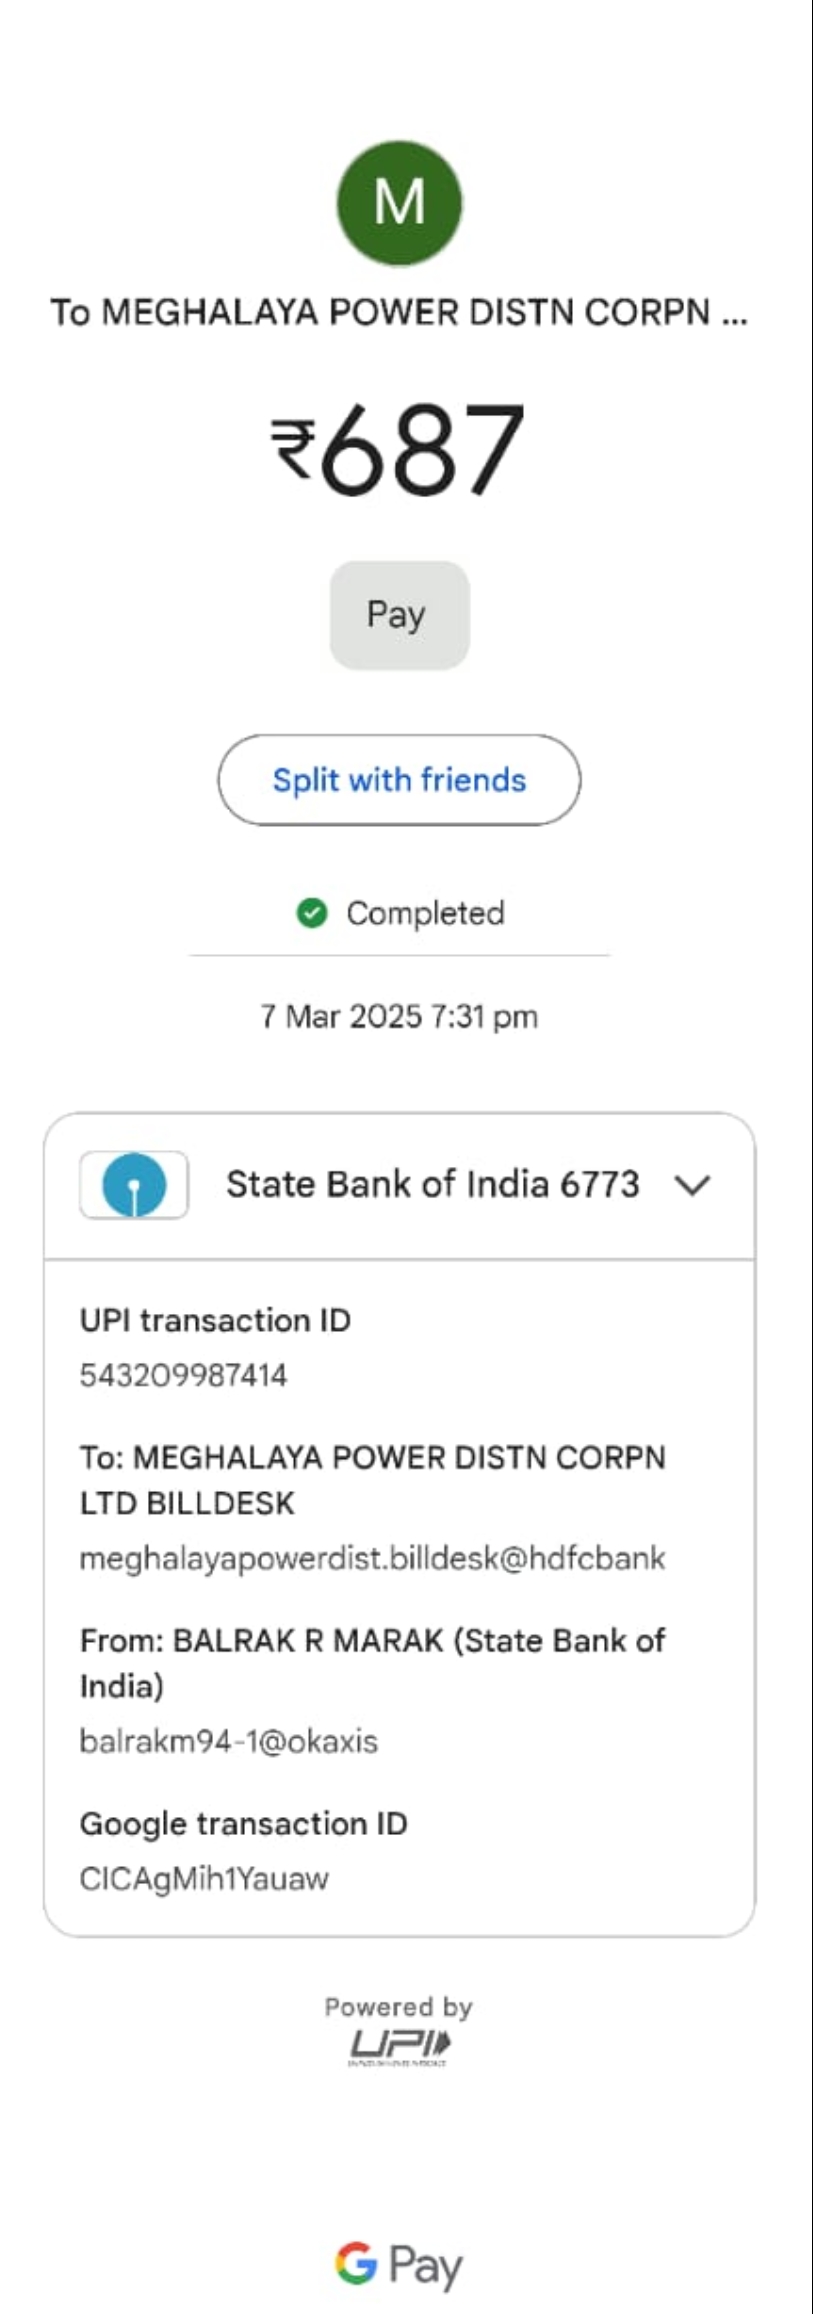Collapse the bank details chevron arrow
The width and height of the screenshot is (813, 2314).
click(692, 1185)
